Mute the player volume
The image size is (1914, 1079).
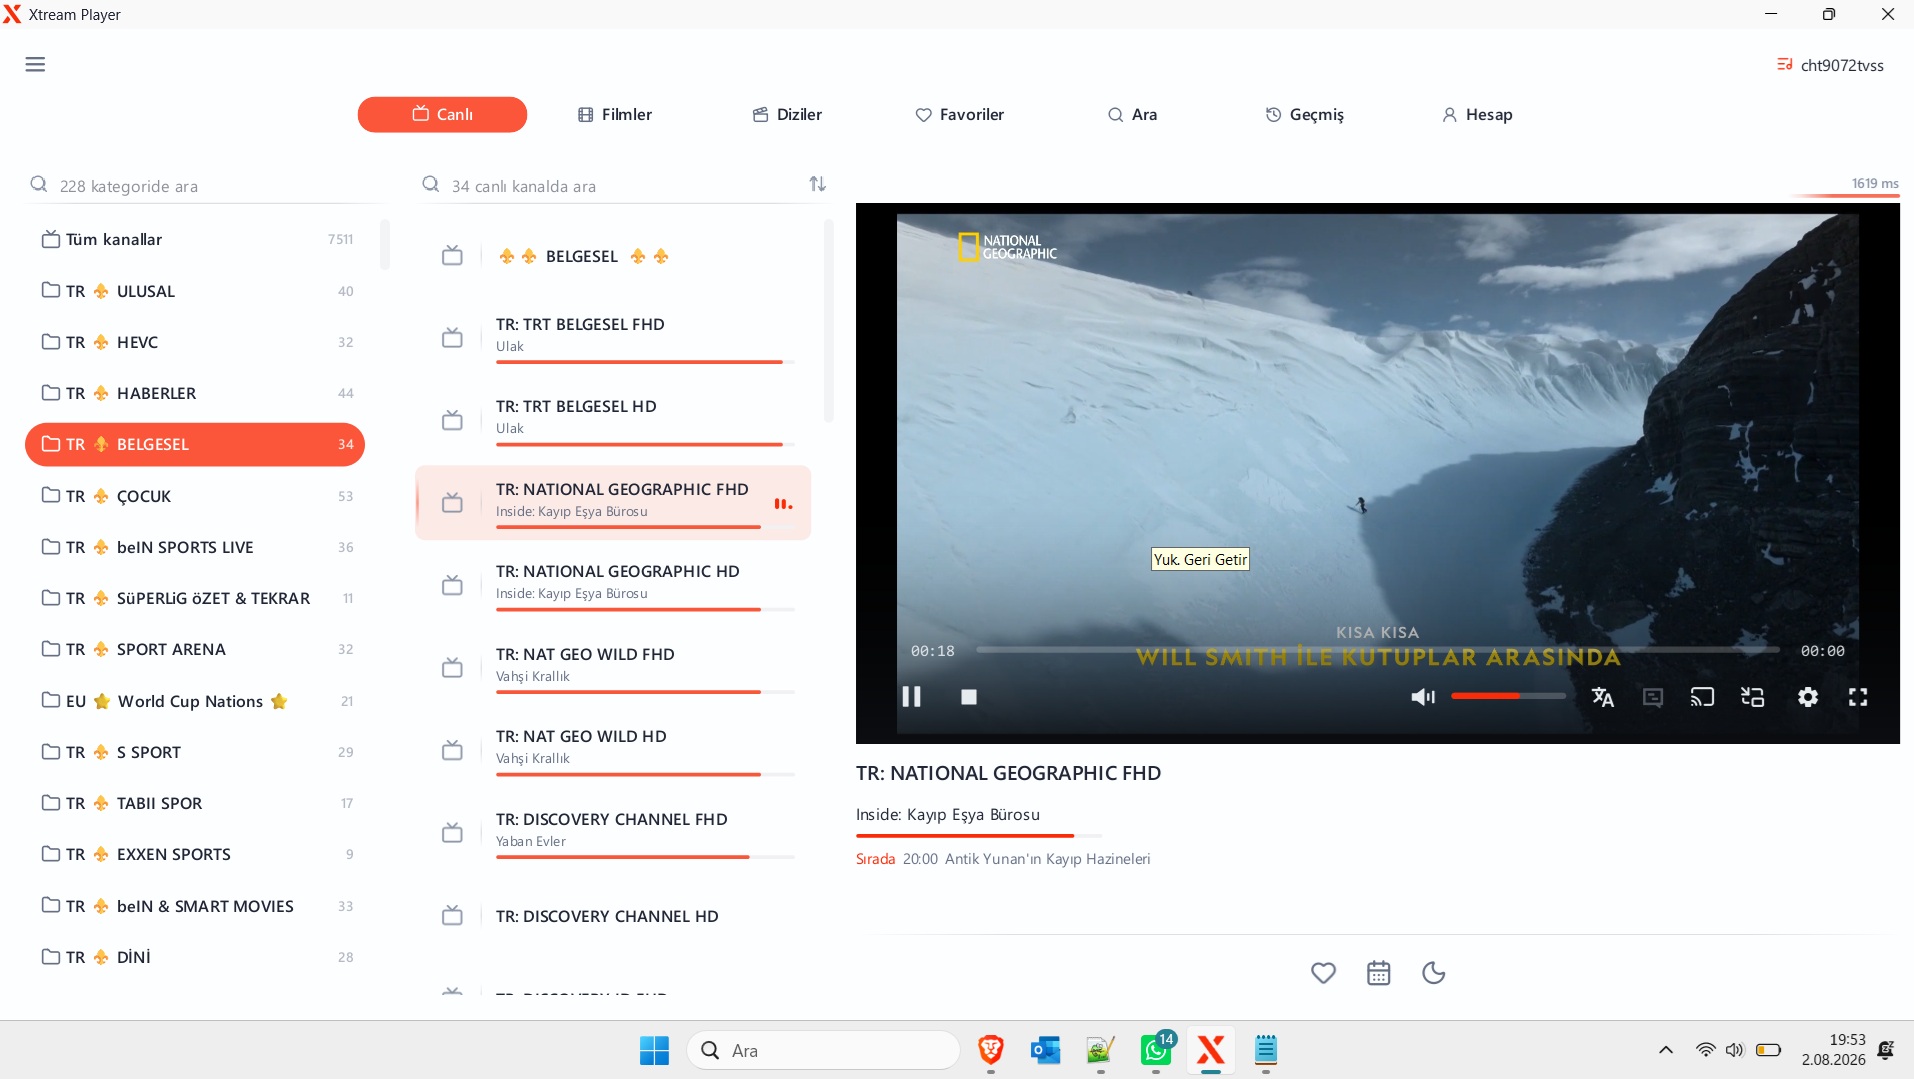1422,697
